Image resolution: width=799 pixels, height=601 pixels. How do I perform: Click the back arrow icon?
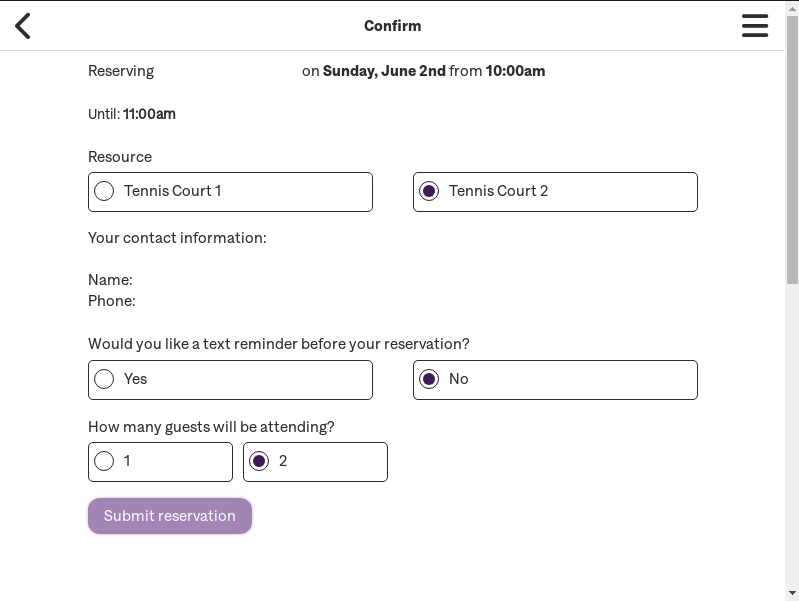pos(23,26)
